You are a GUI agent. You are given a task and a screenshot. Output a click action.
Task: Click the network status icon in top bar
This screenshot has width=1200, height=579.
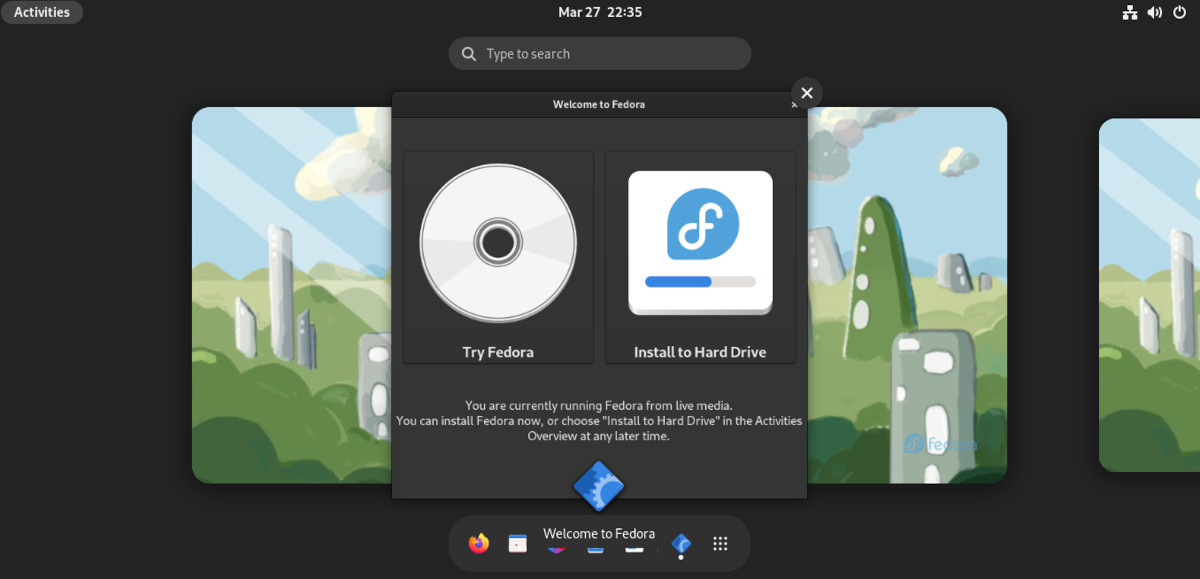point(1130,12)
